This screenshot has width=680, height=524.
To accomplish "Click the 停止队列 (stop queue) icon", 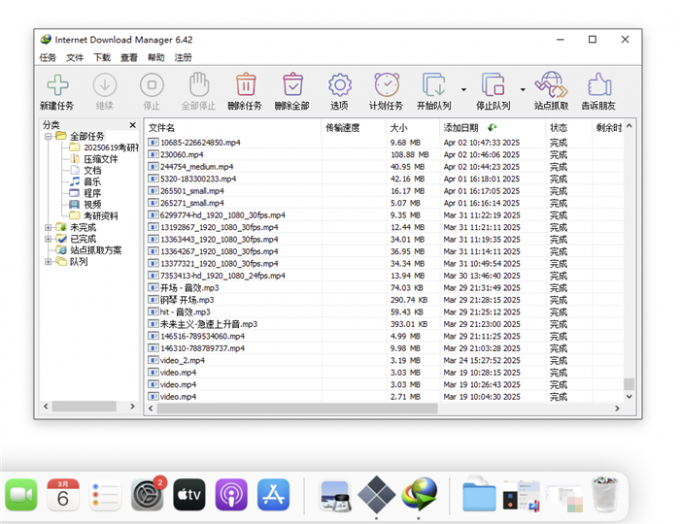I will click(493, 85).
